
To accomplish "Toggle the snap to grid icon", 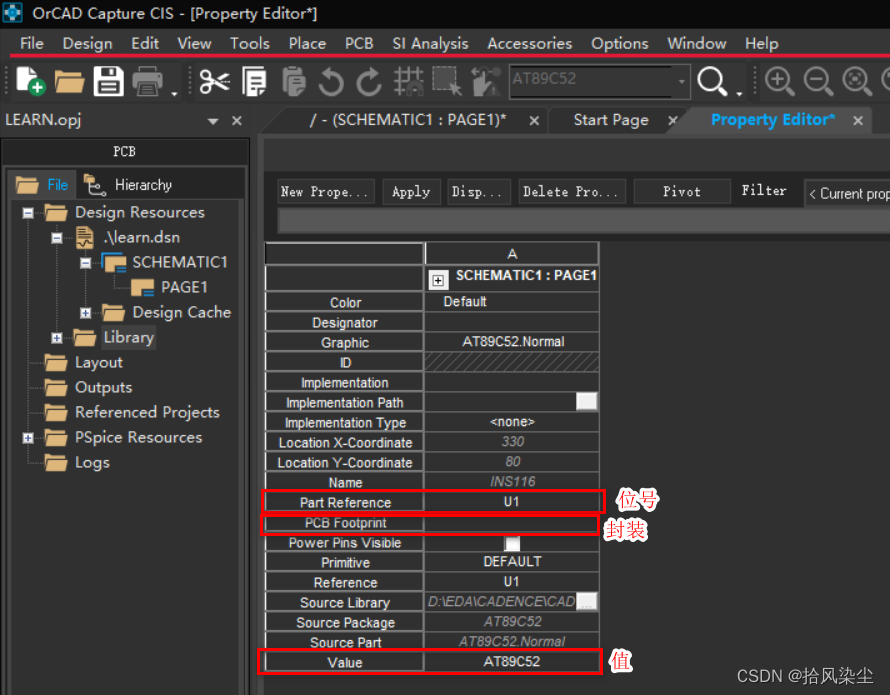I will [409, 81].
